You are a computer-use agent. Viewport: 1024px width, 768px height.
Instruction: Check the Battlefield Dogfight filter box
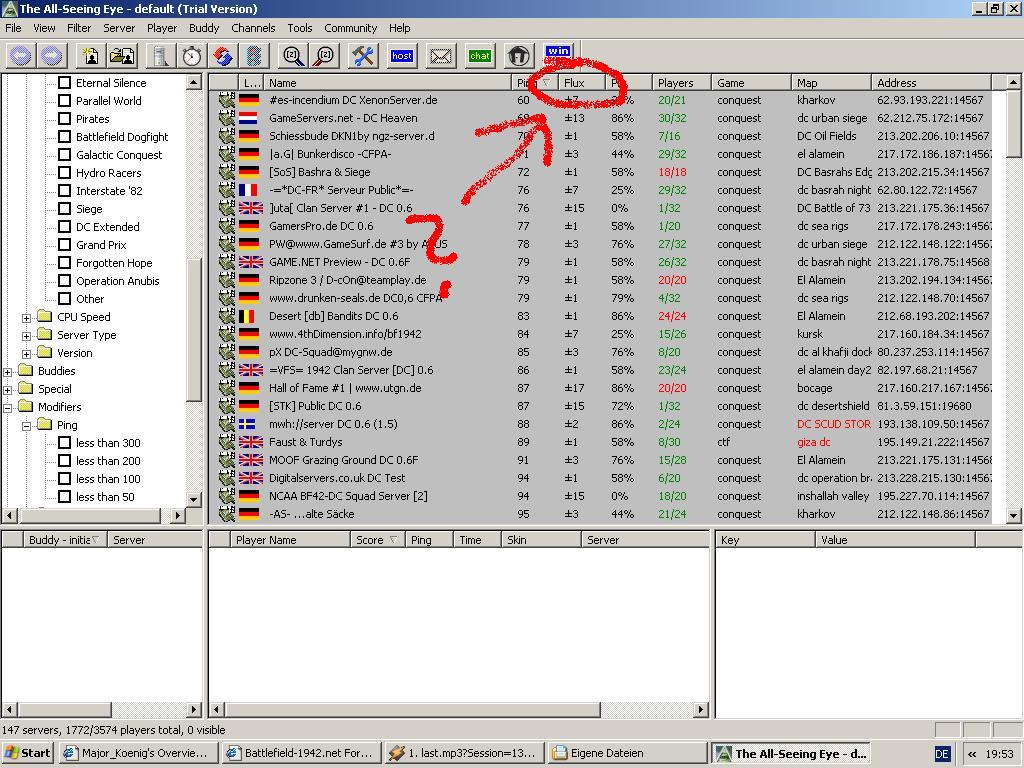click(x=65, y=136)
